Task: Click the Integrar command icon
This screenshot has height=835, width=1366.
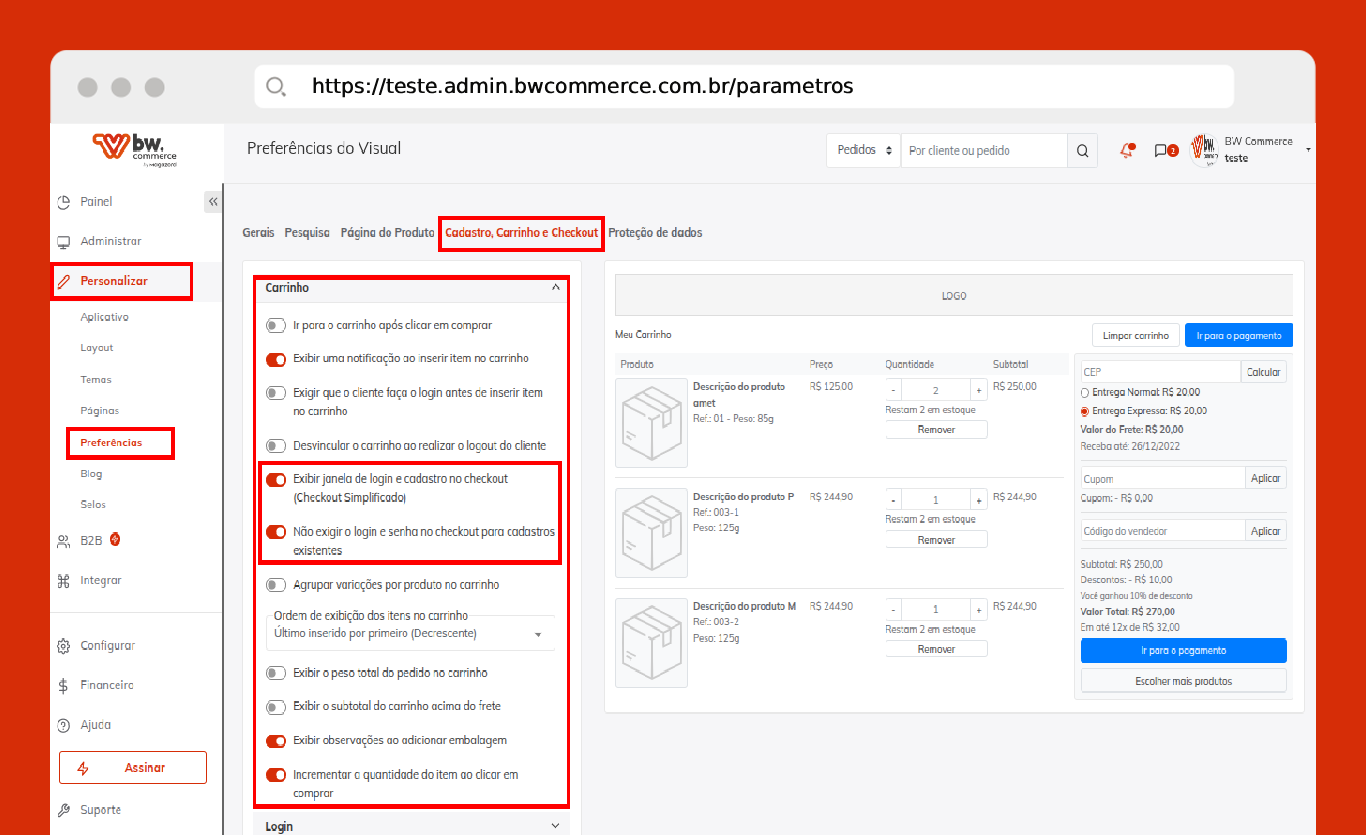Action: [x=64, y=581]
